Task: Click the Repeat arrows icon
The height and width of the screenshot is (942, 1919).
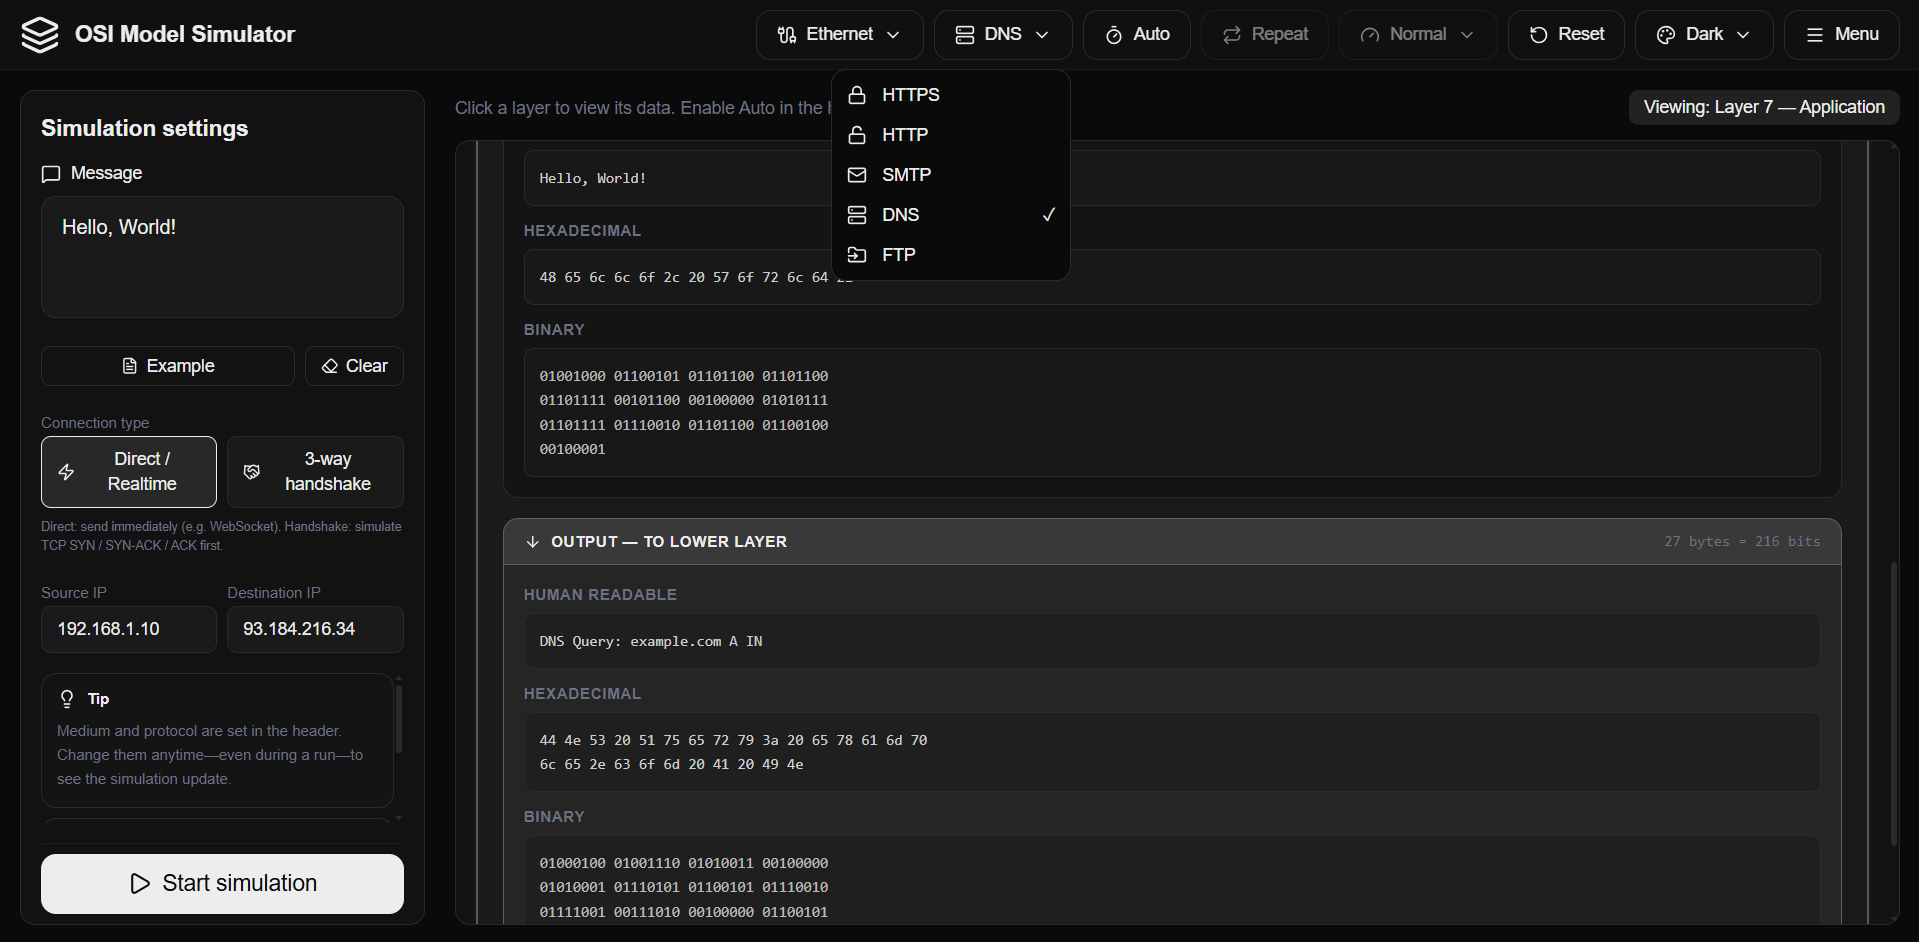Action: (x=1231, y=34)
